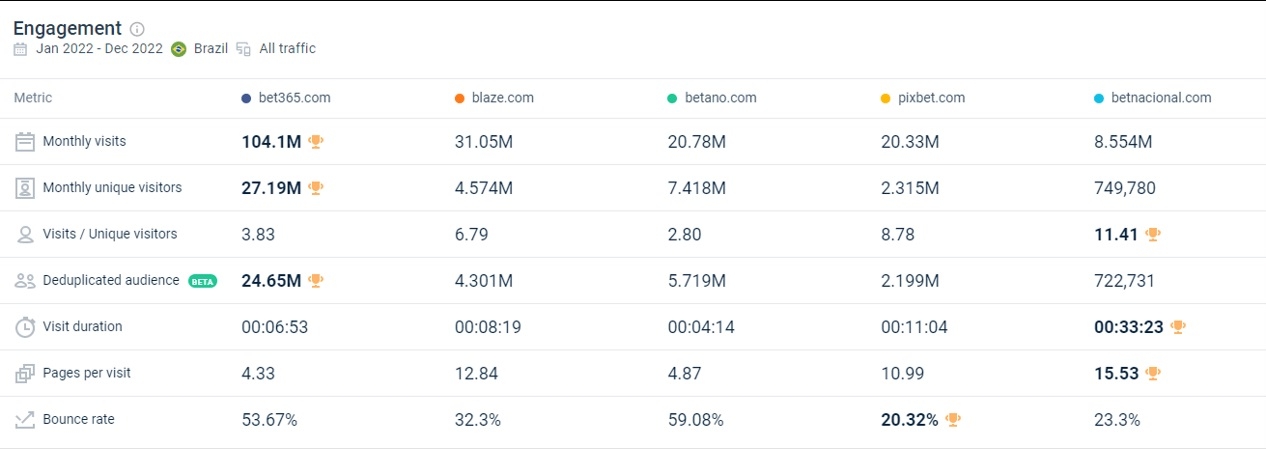Click the Engagement info icon

click(138, 29)
